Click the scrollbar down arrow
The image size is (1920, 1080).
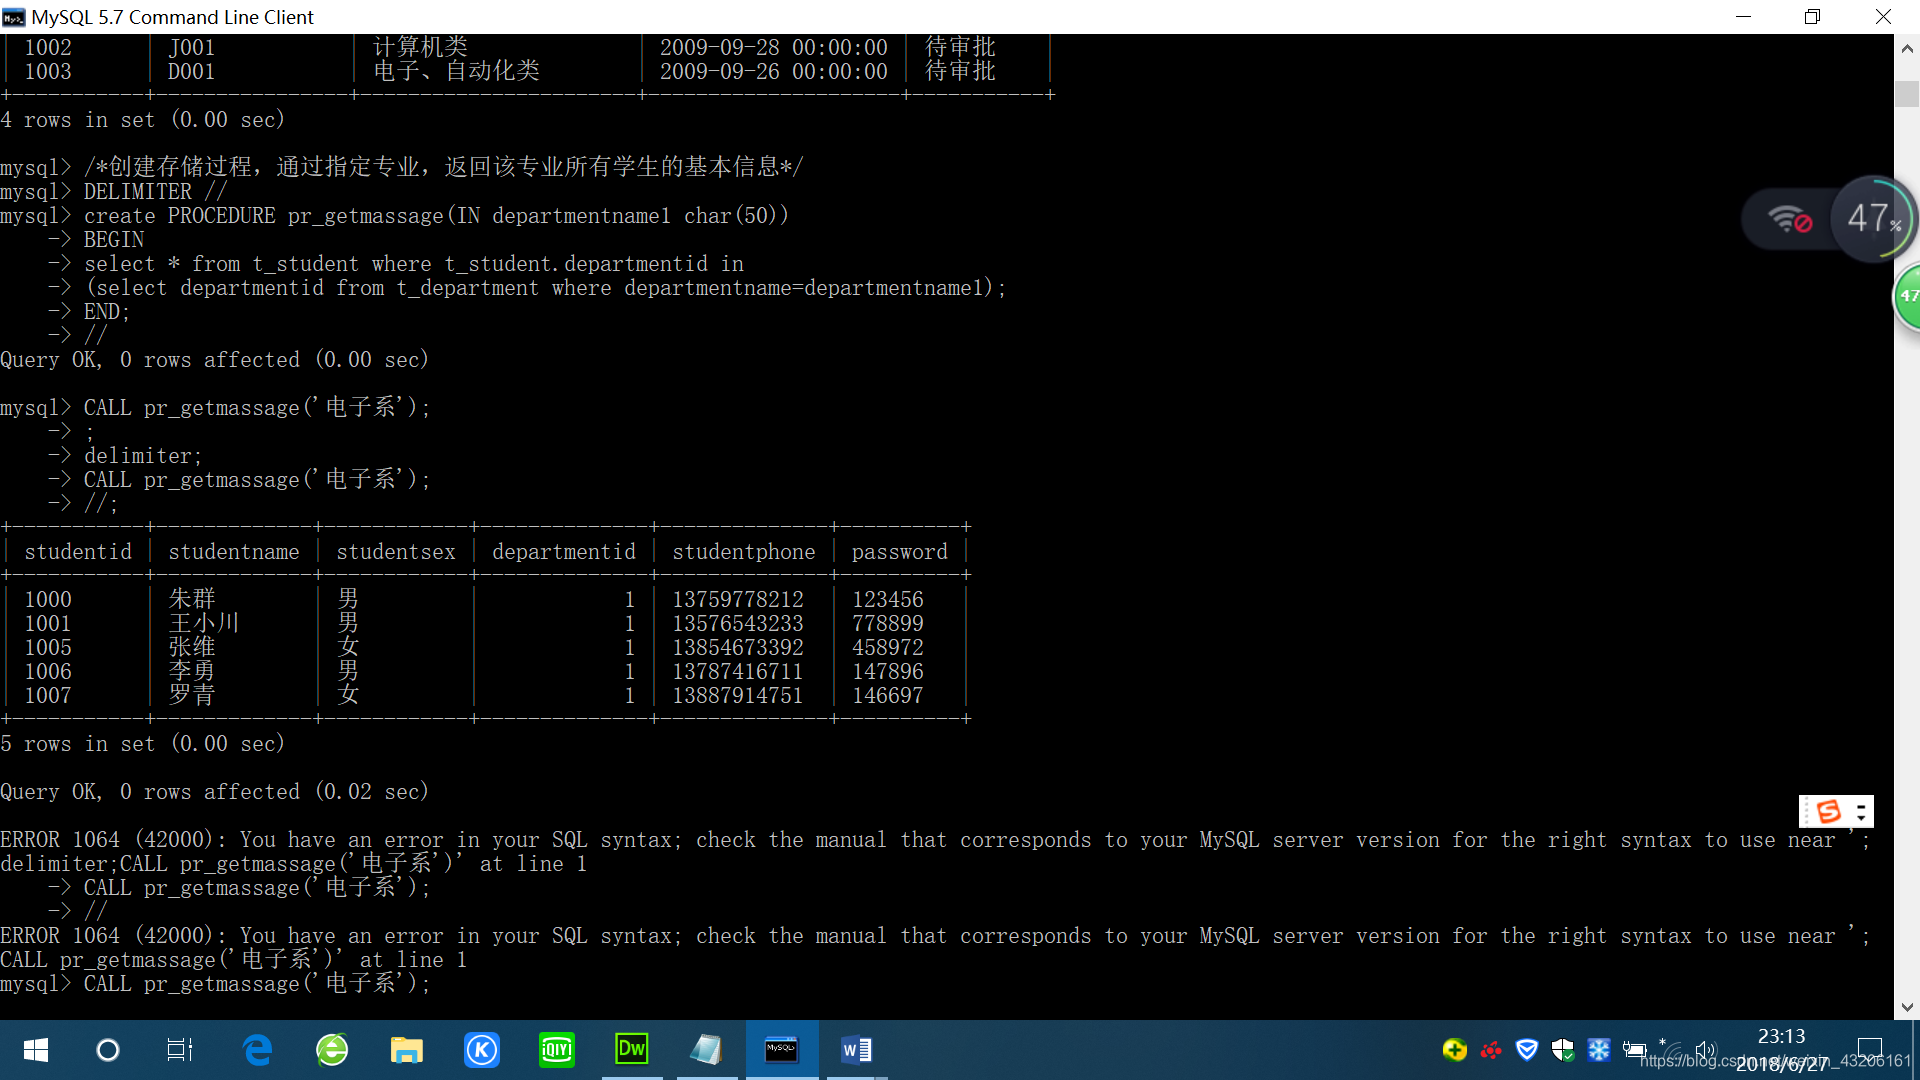click(x=1907, y=1007)
